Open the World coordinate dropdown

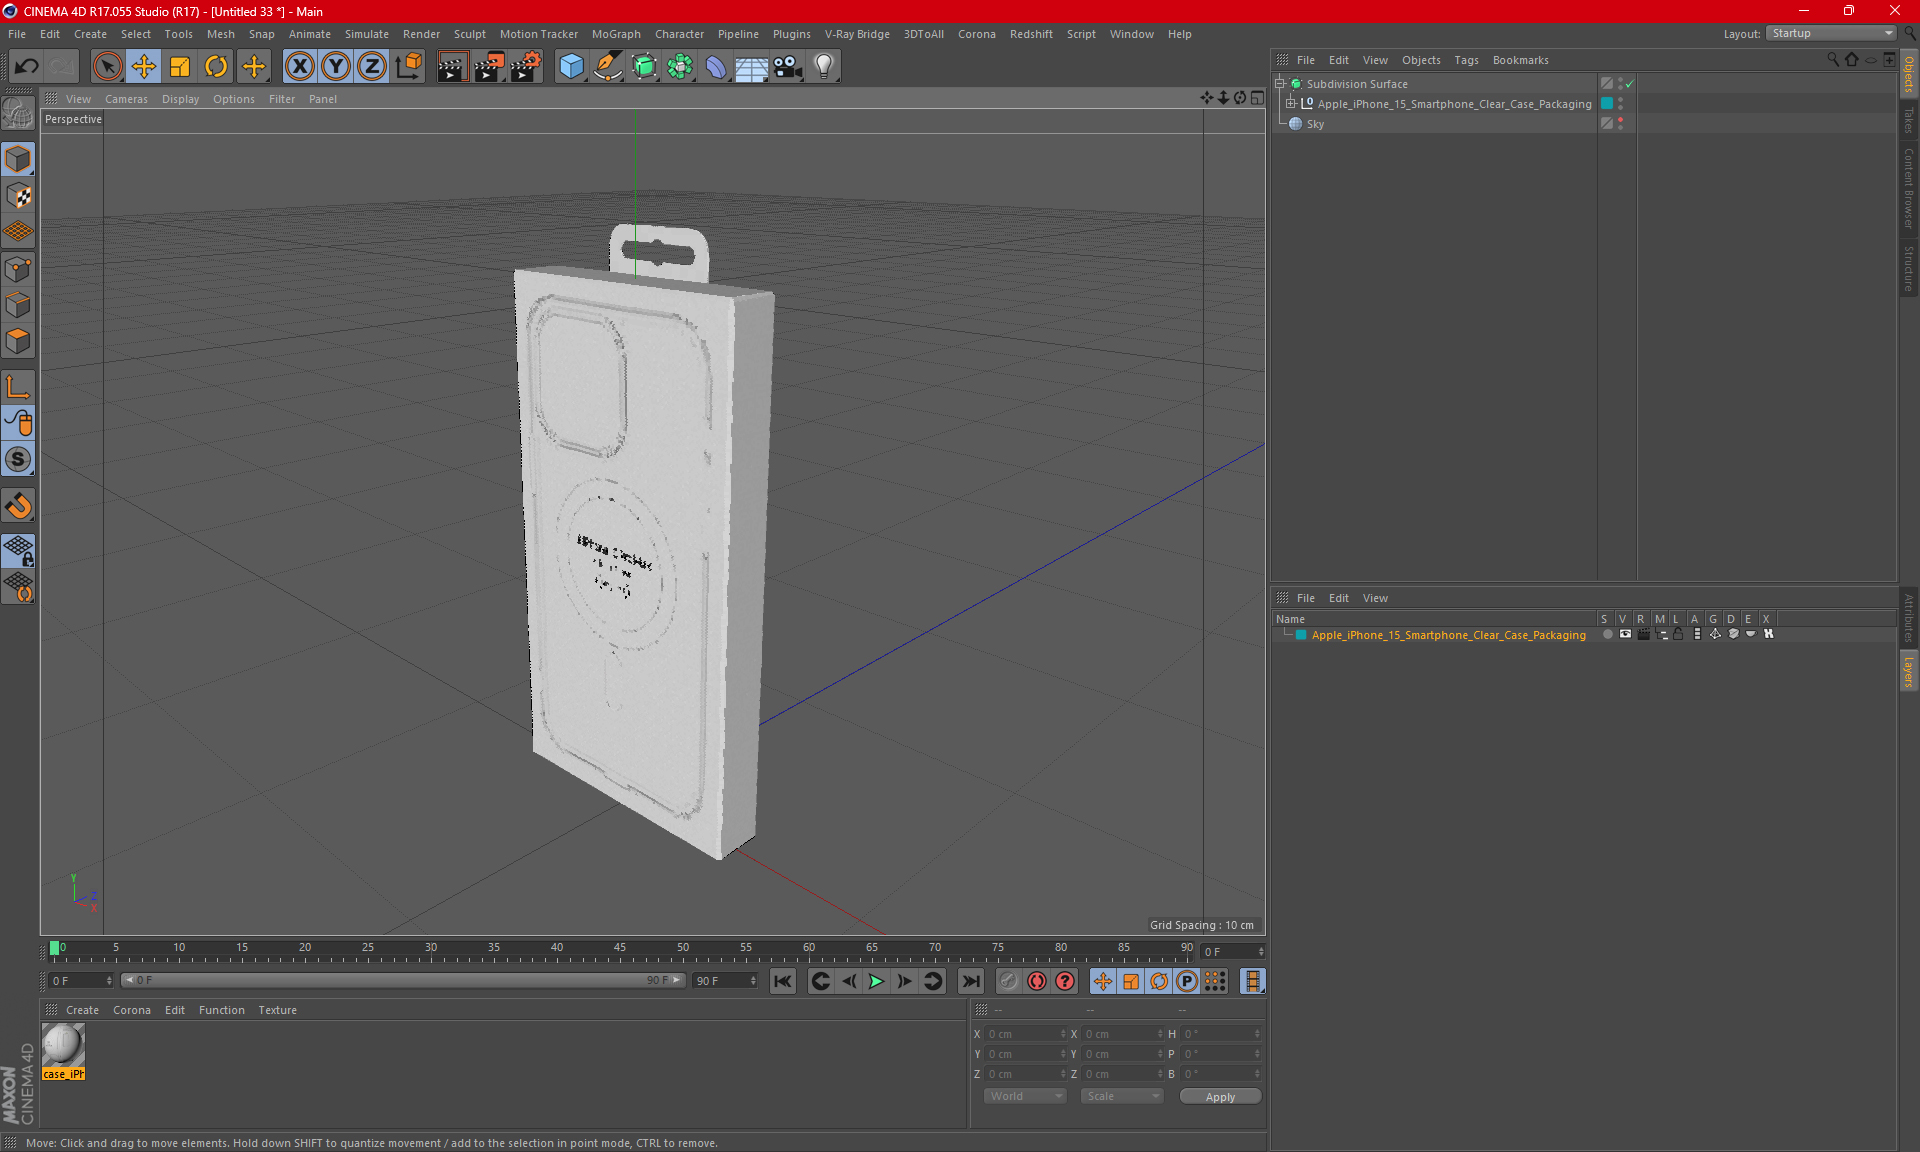(x=1025, y=1096)
